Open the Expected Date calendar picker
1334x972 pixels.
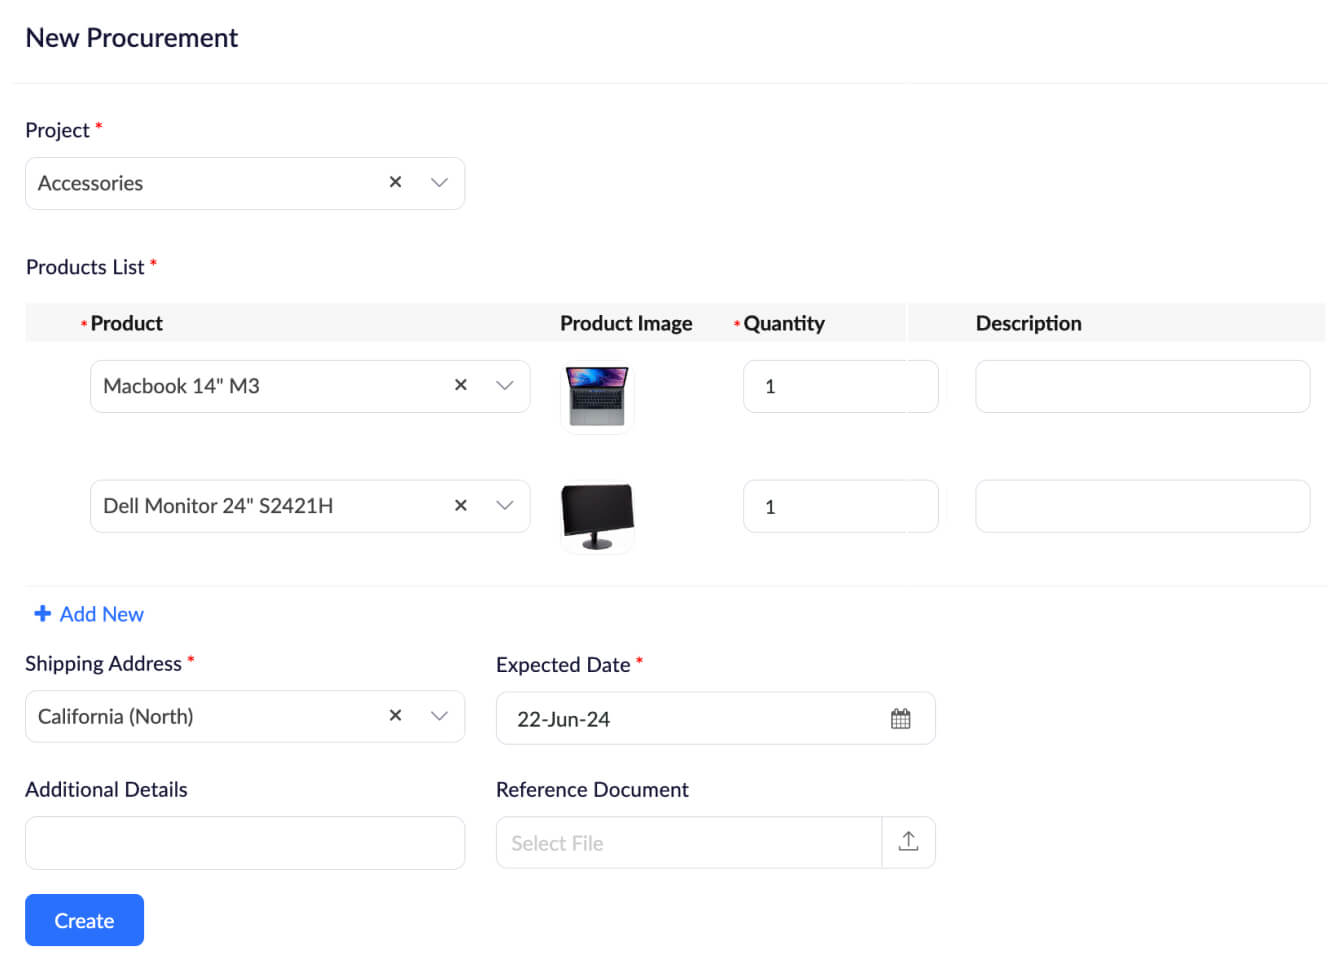(x=900, y=719)
